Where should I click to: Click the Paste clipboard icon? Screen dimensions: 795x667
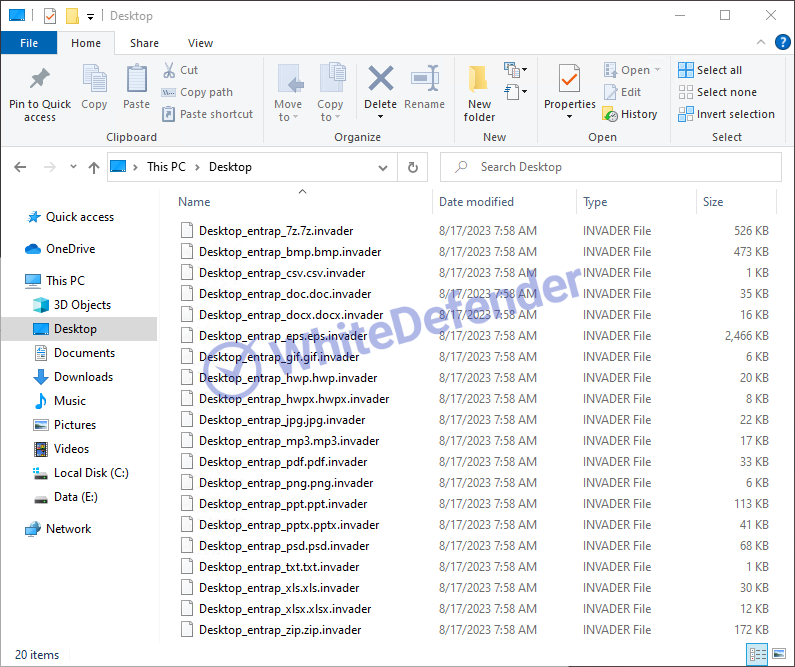136,78
